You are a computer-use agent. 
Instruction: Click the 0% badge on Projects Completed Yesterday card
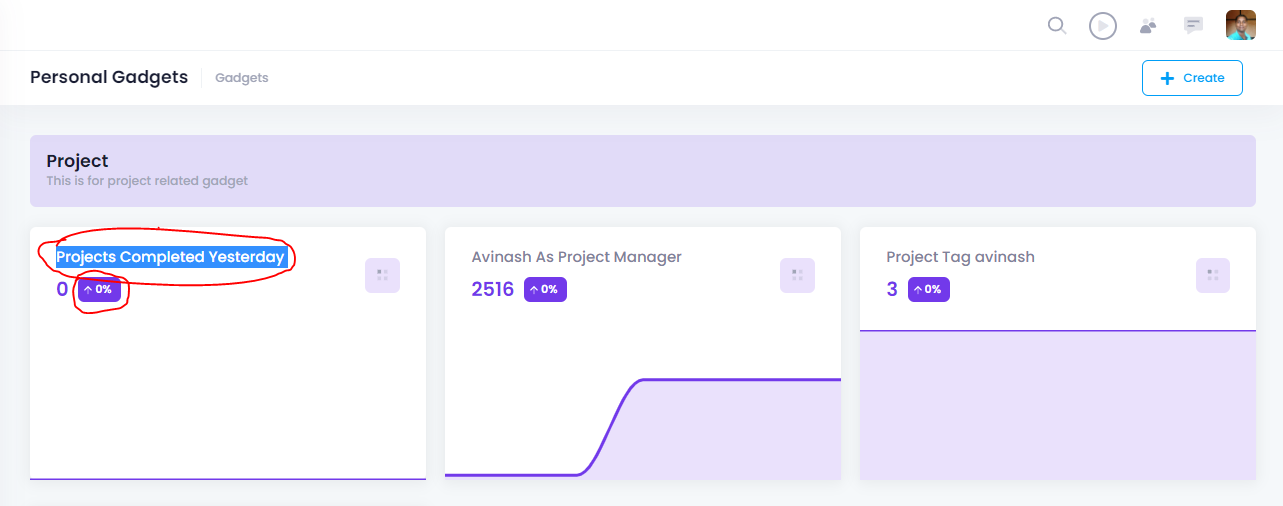pyautogui.click(x=99, y=290)
